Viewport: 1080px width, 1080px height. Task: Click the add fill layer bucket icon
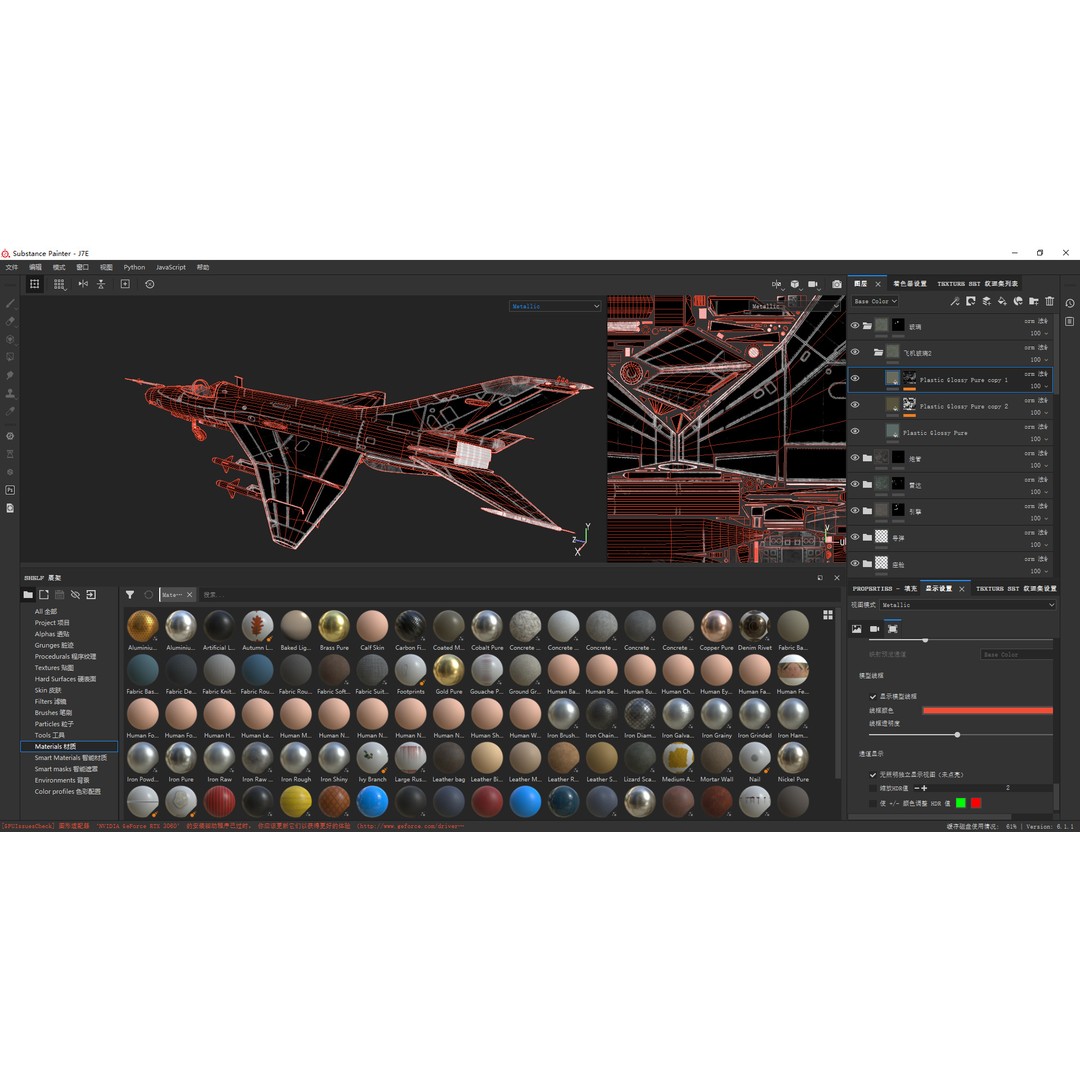point(1002,301)
